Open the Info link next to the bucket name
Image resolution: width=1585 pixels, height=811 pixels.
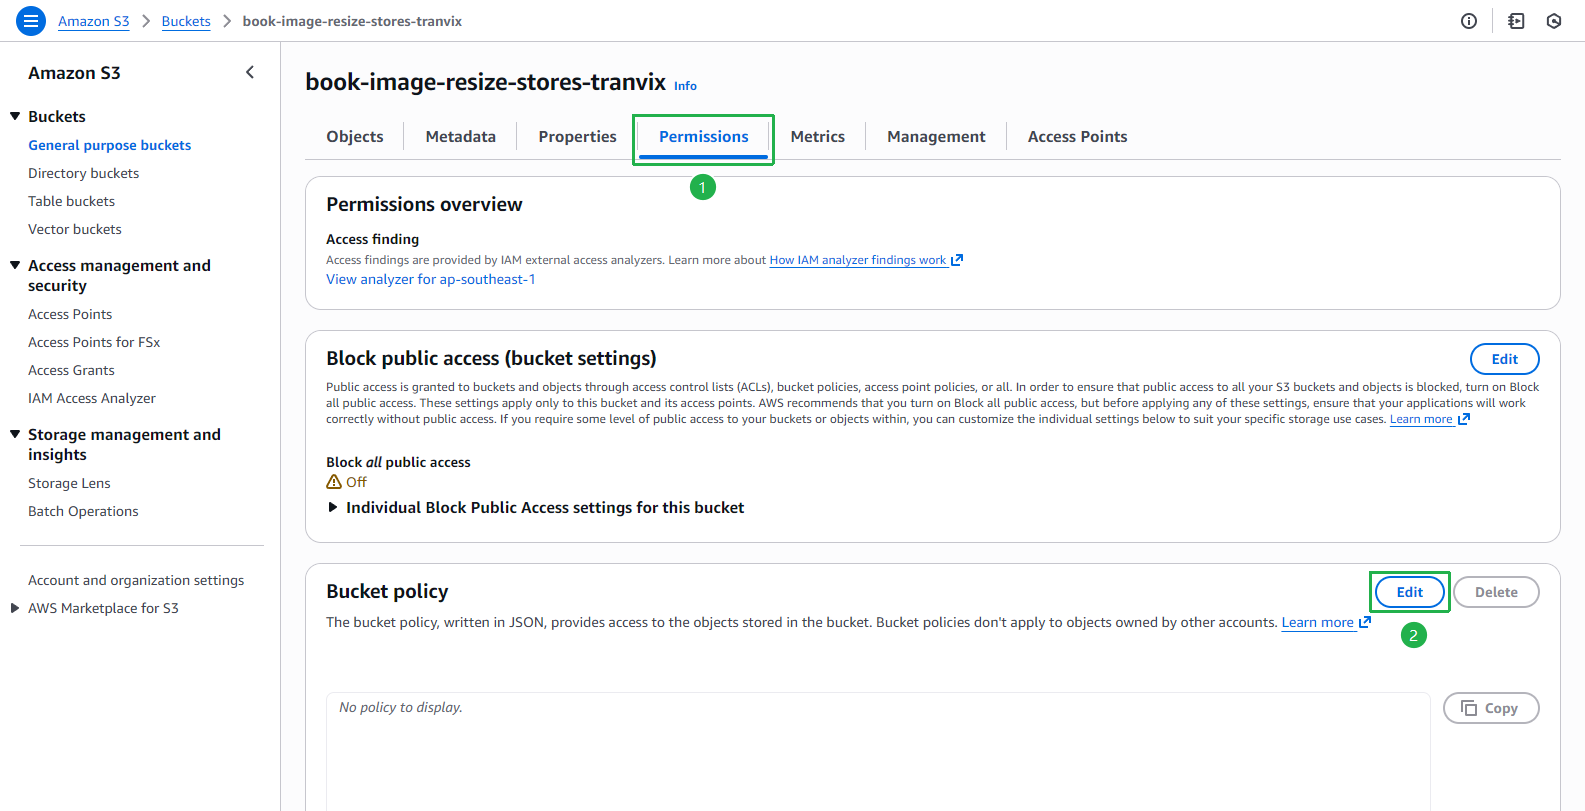pos(685,86)
